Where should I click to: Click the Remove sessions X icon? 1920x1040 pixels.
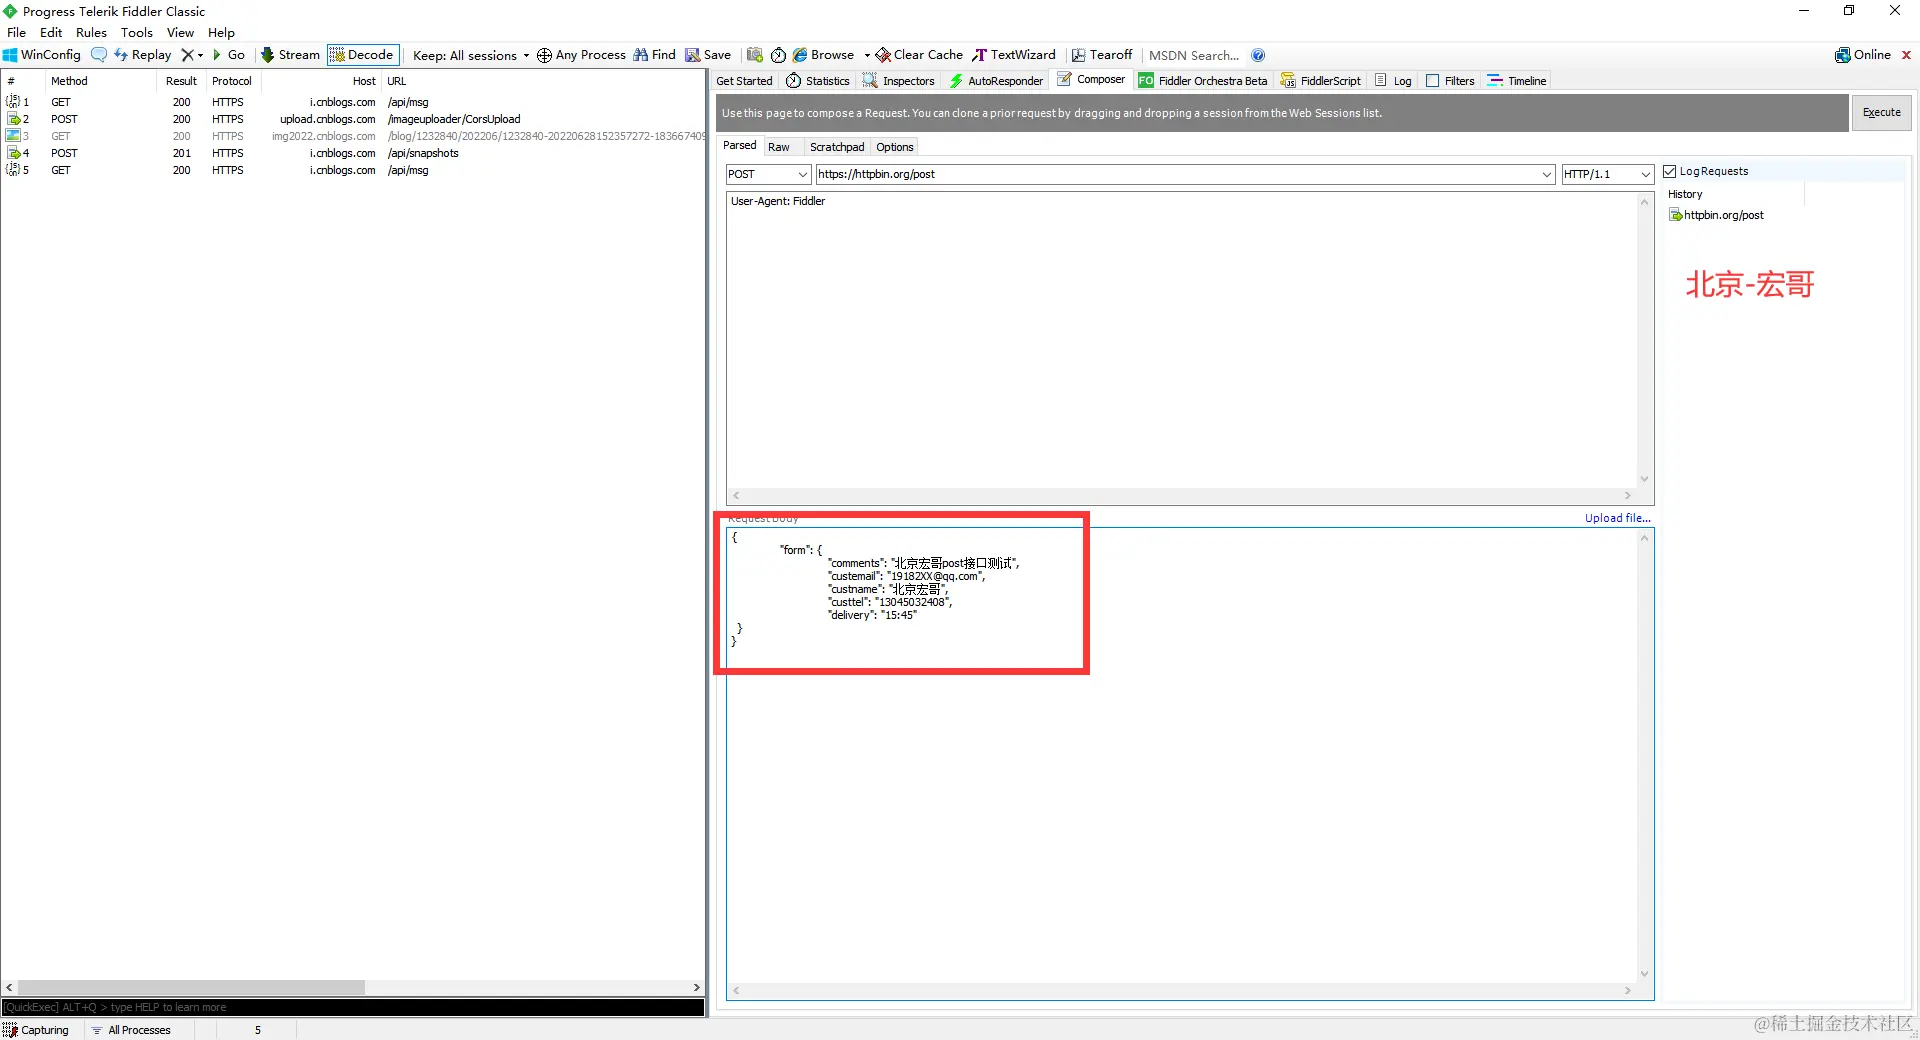click(187, 55)
